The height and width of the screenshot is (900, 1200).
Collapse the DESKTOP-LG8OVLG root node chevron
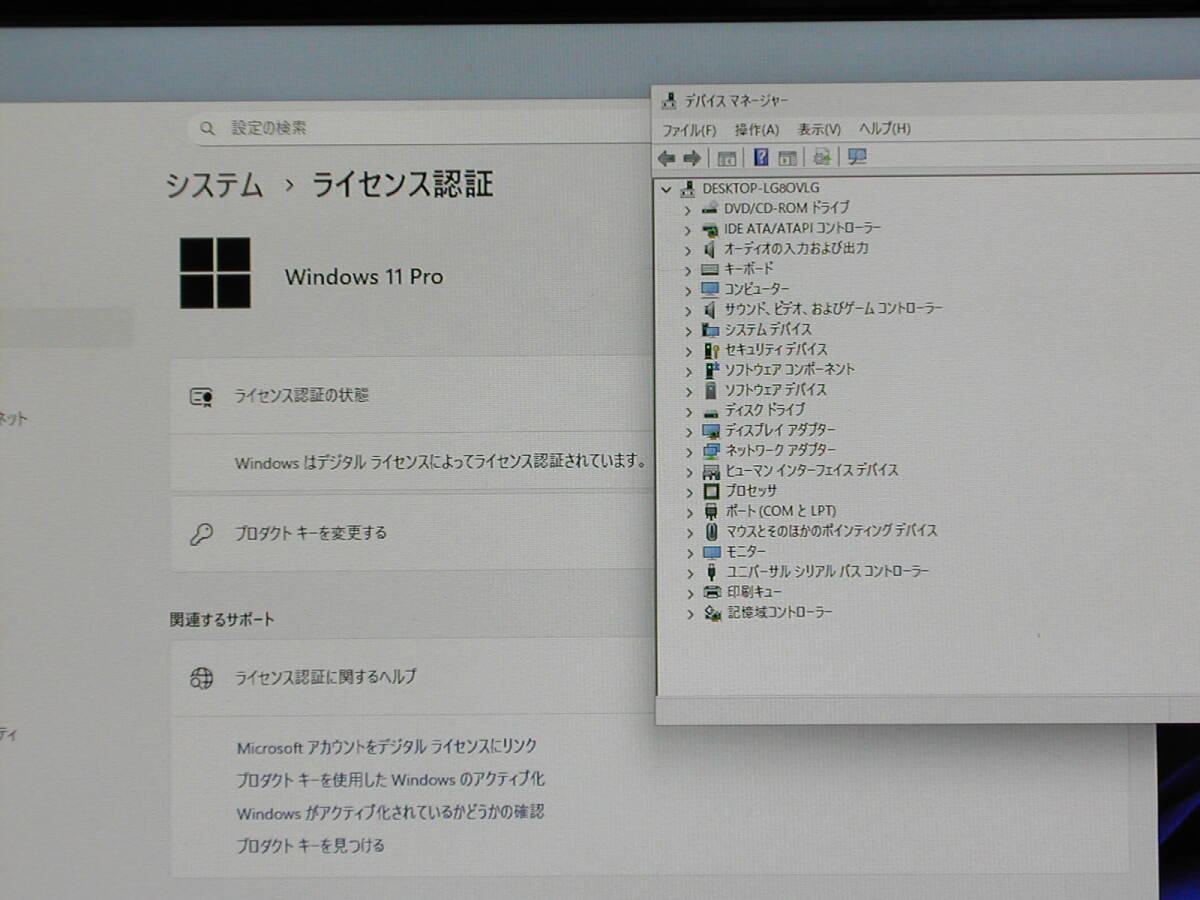pyautogui.click(x=666, y=188)
